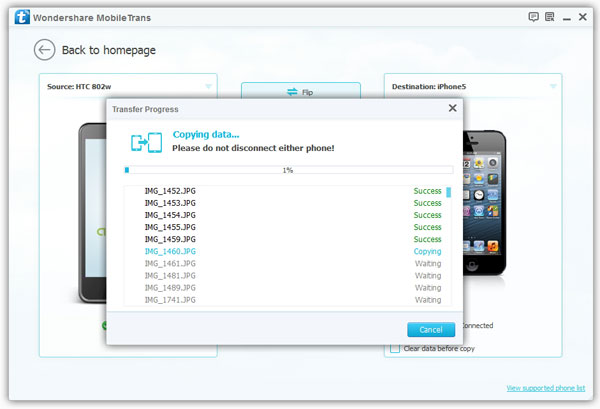Click the Back to homepage link
This screenshot has height=409, width=600.
tap(109, 50)
